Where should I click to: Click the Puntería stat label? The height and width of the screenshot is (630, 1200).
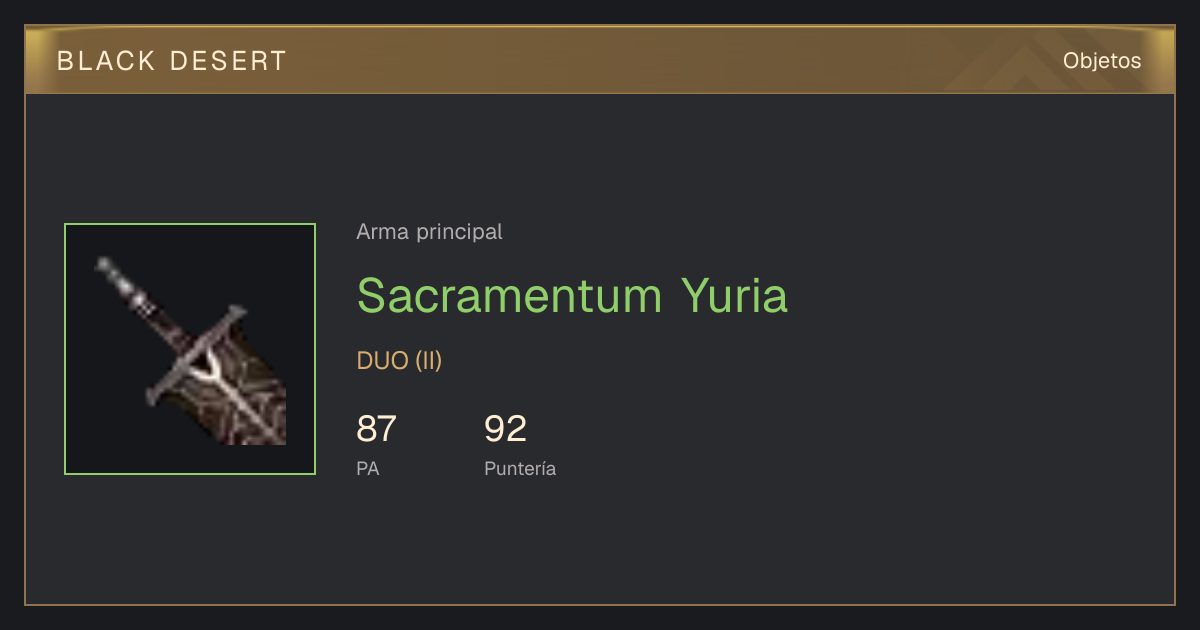[x=520, y=468]
